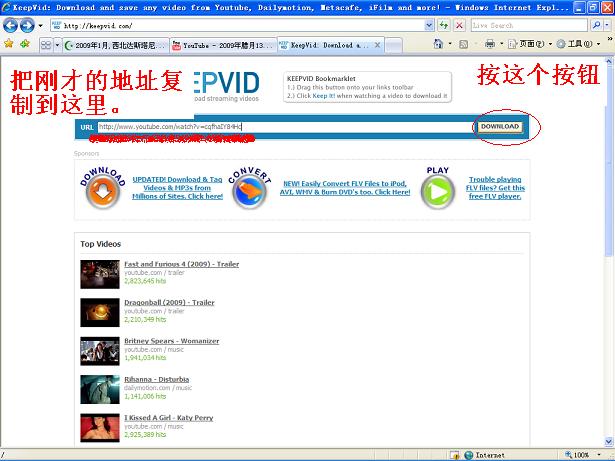Open the search provider options dropdown
615x461 pixels.
(607, 26)
